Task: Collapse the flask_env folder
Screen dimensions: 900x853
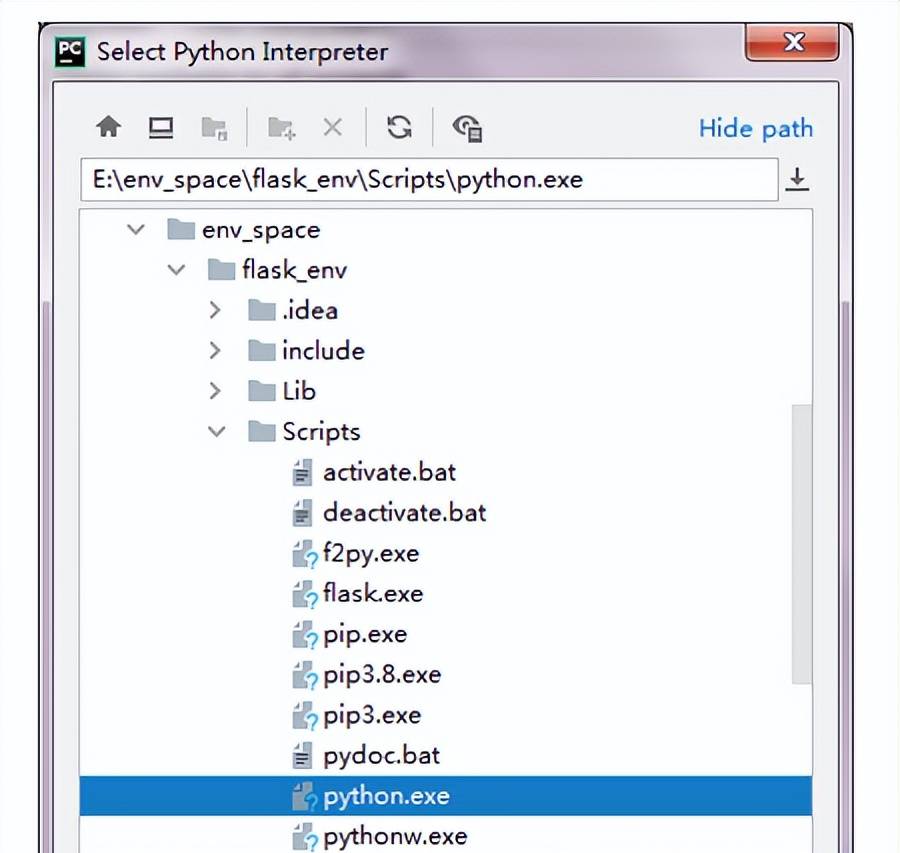Action: [176, 270]
